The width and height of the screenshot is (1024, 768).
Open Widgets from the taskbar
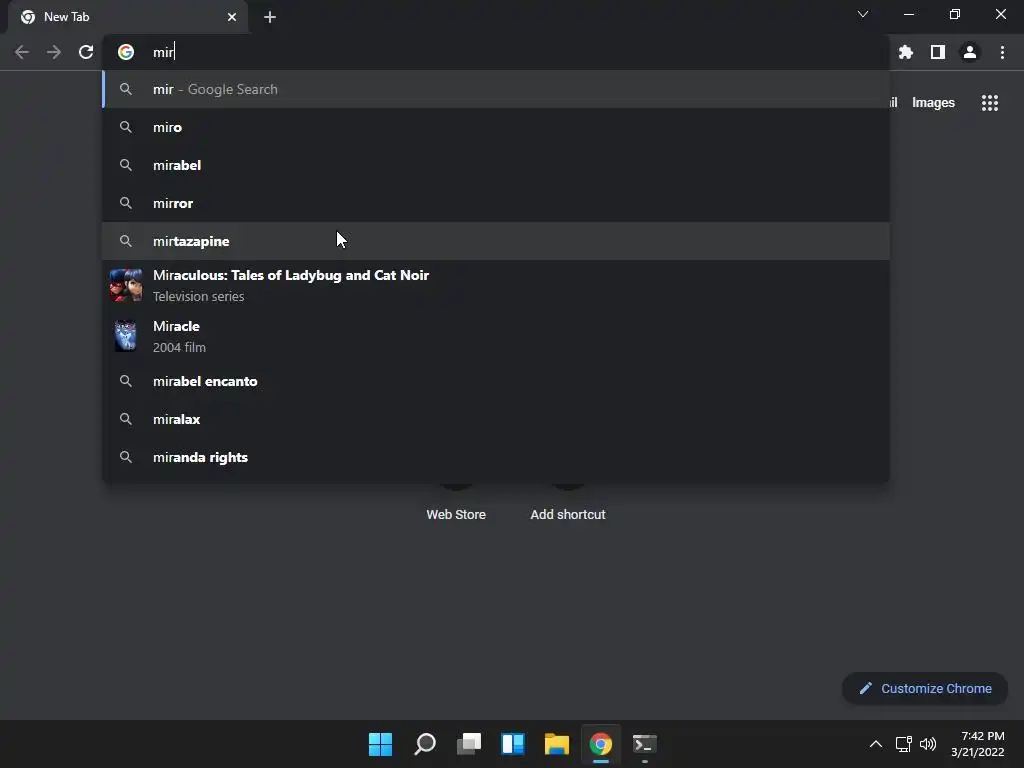513,744
